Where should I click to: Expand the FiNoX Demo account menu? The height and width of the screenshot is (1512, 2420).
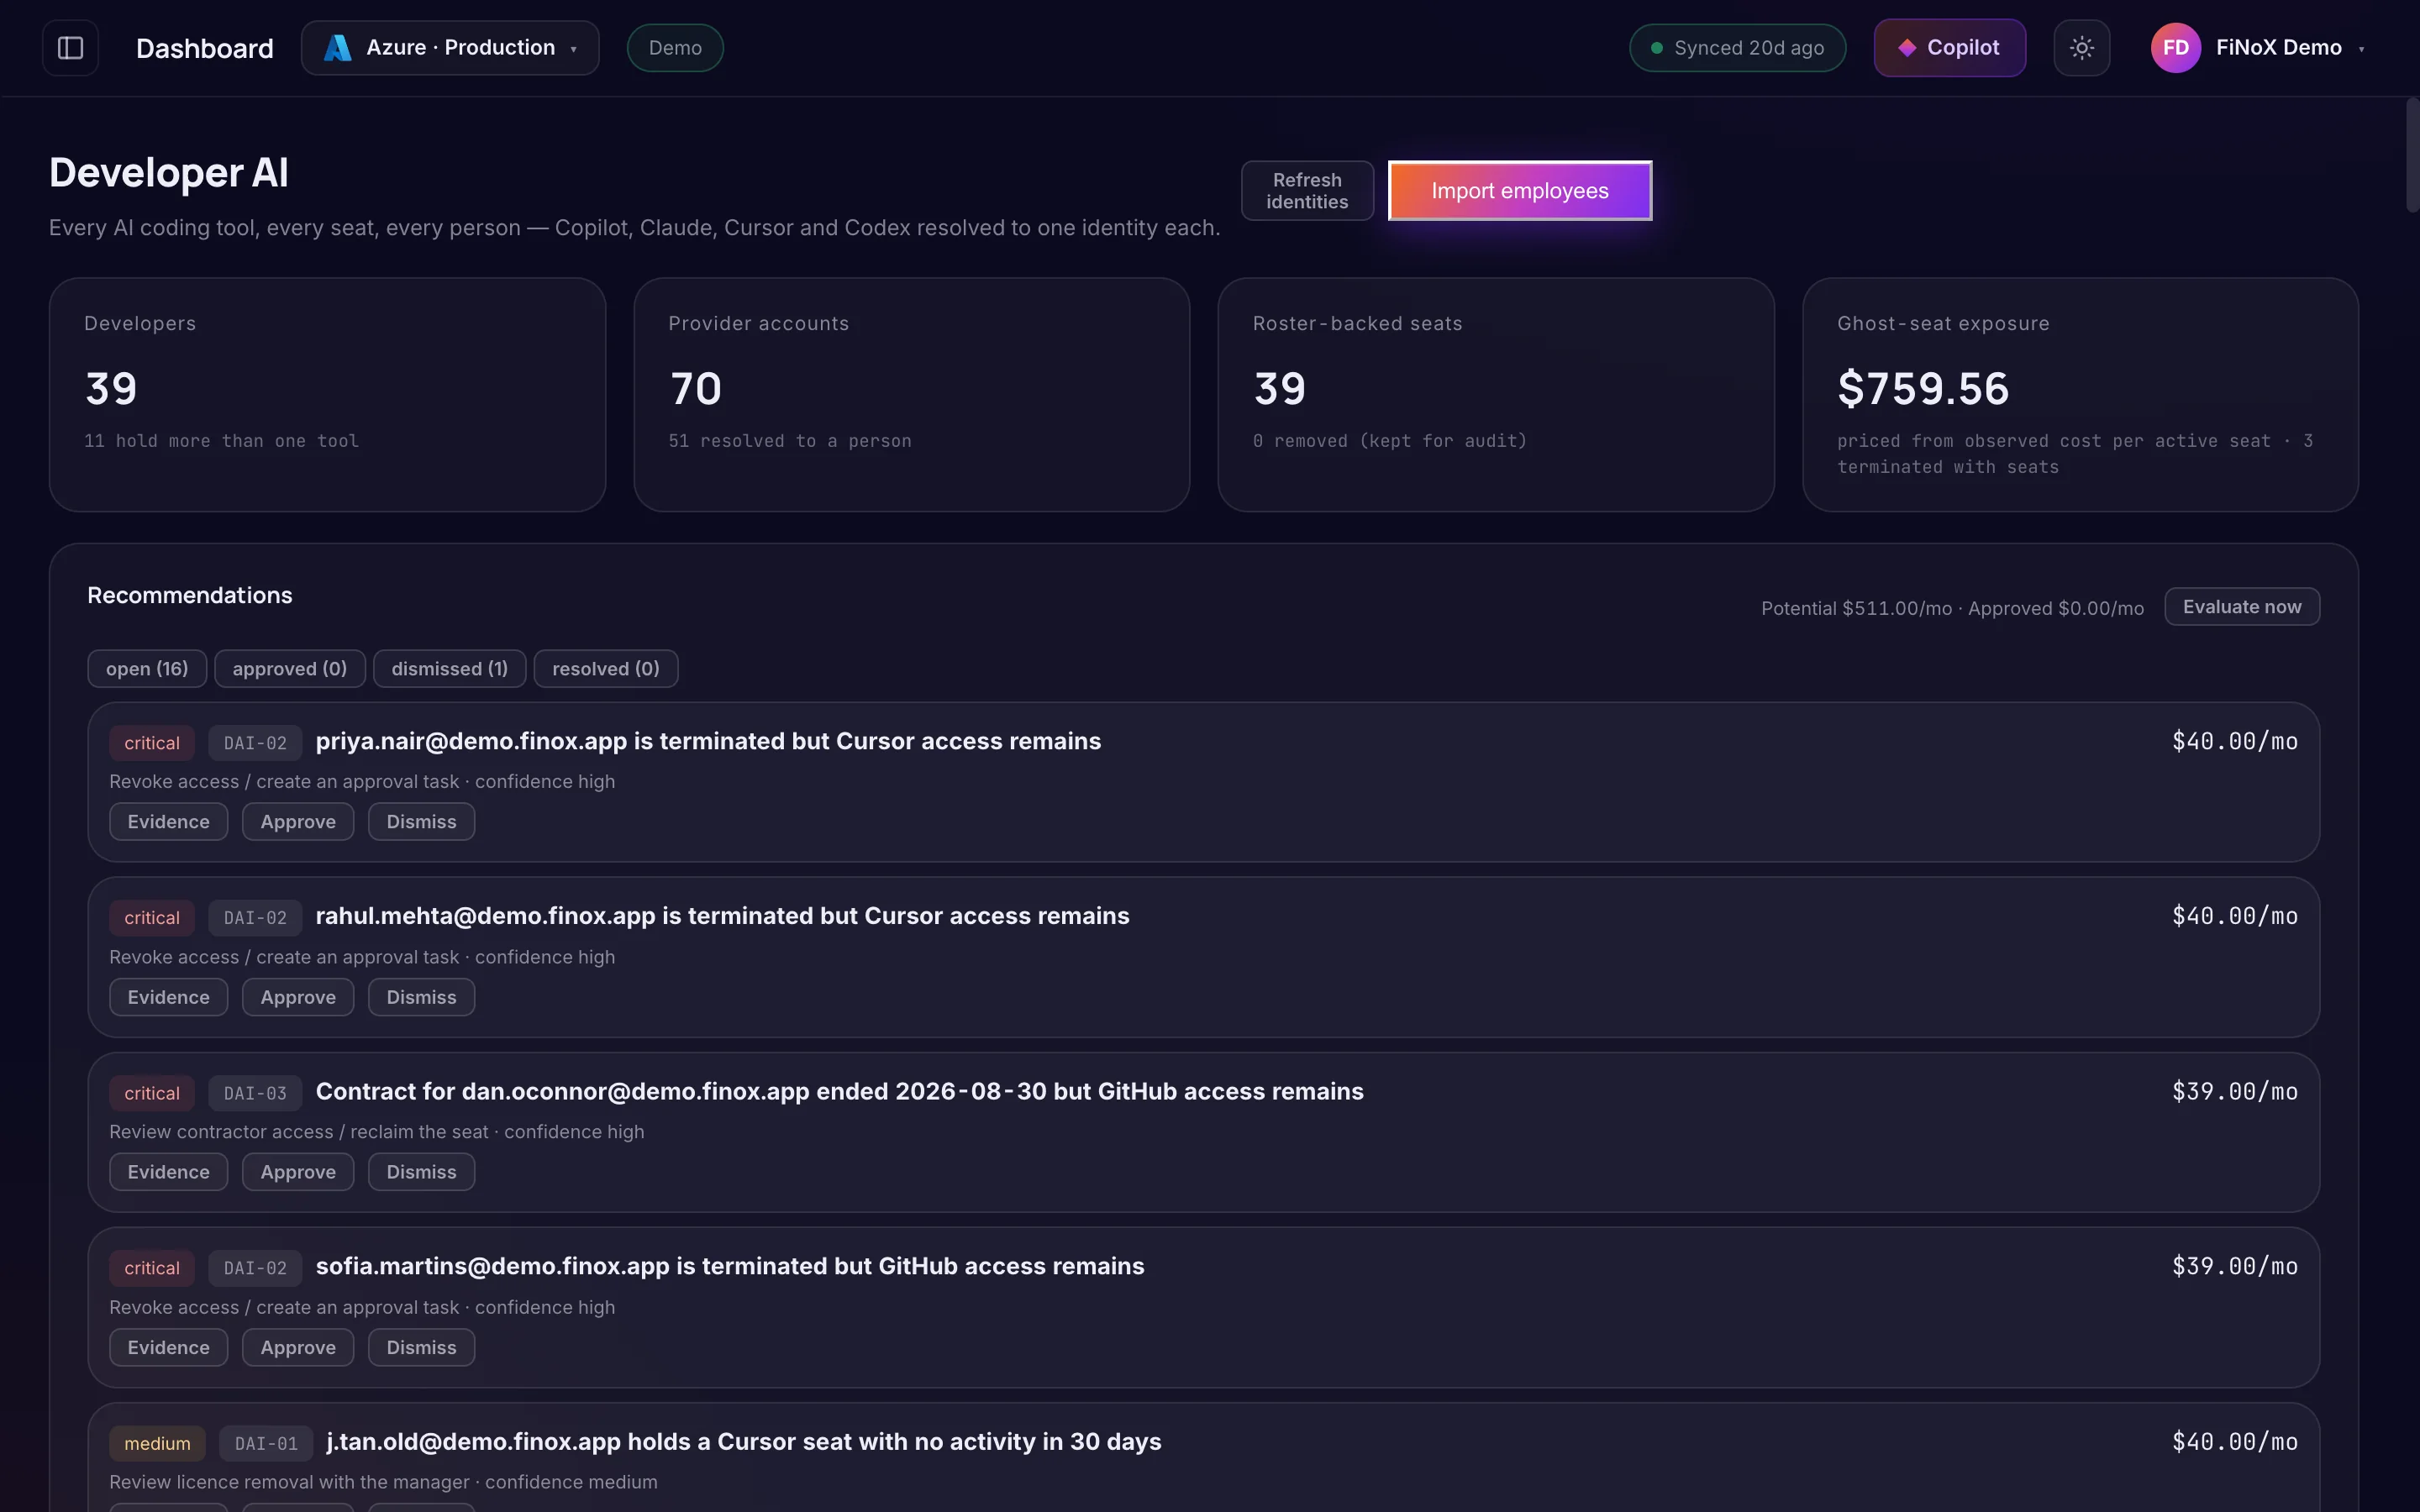pyautogui.click(x=2258, y=48)
